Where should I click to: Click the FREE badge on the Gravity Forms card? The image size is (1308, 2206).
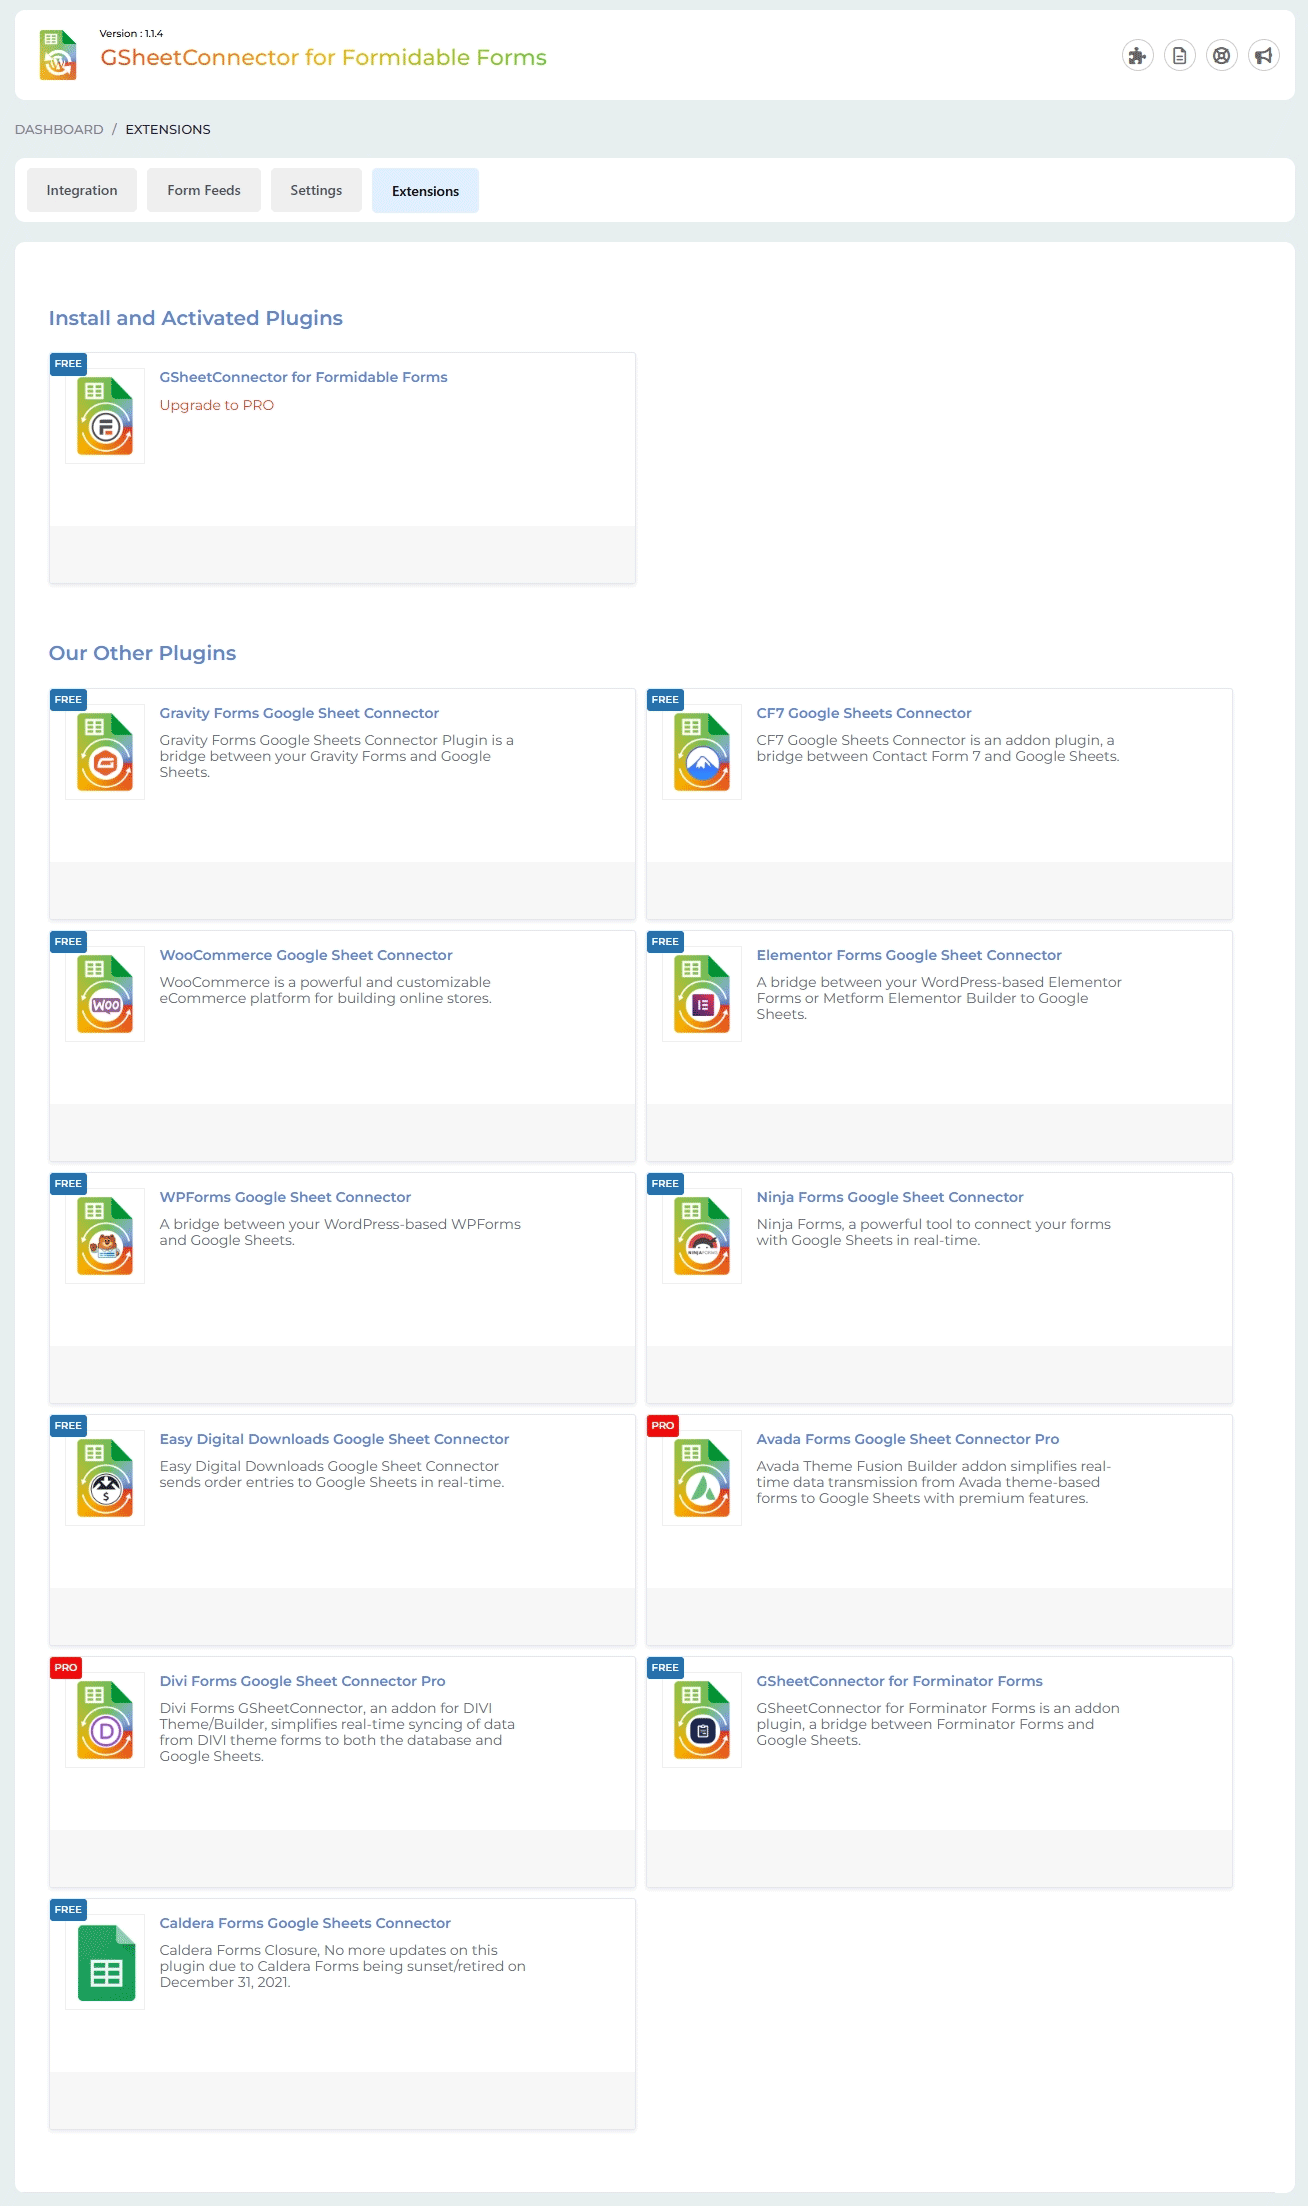click(68, 699)
